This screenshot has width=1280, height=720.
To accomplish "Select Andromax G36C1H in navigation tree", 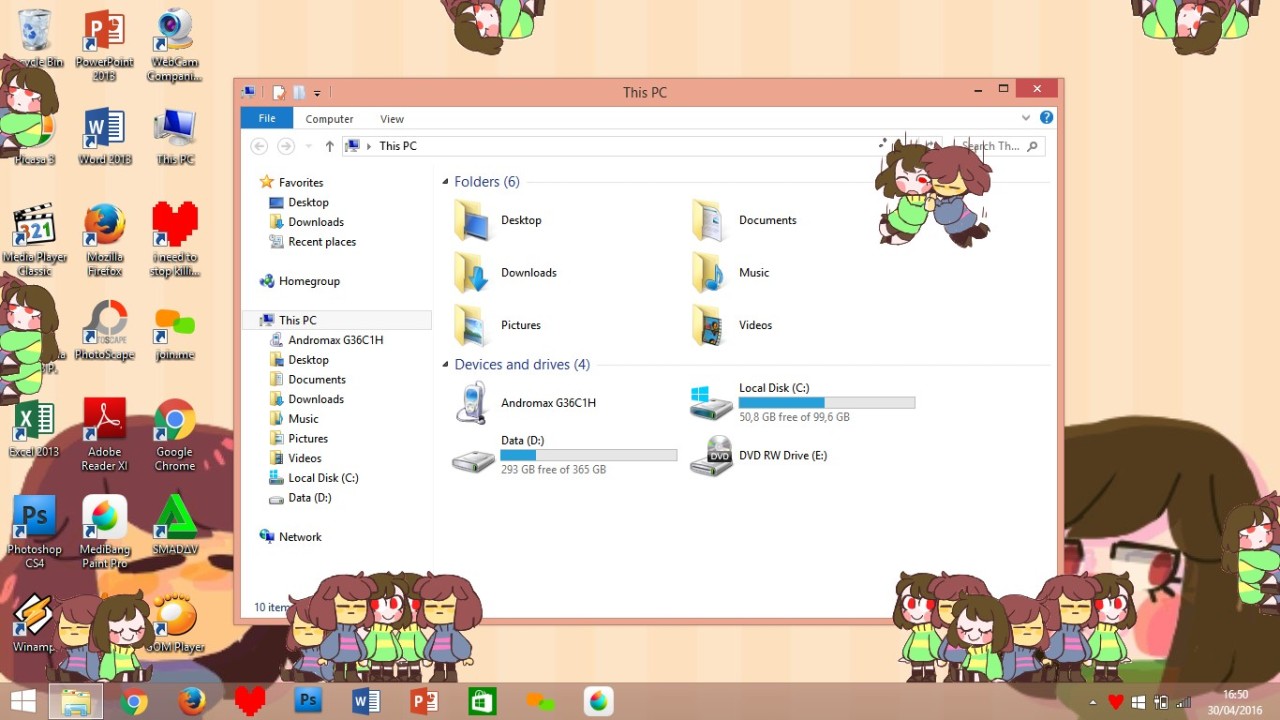I will coord(326,340).
